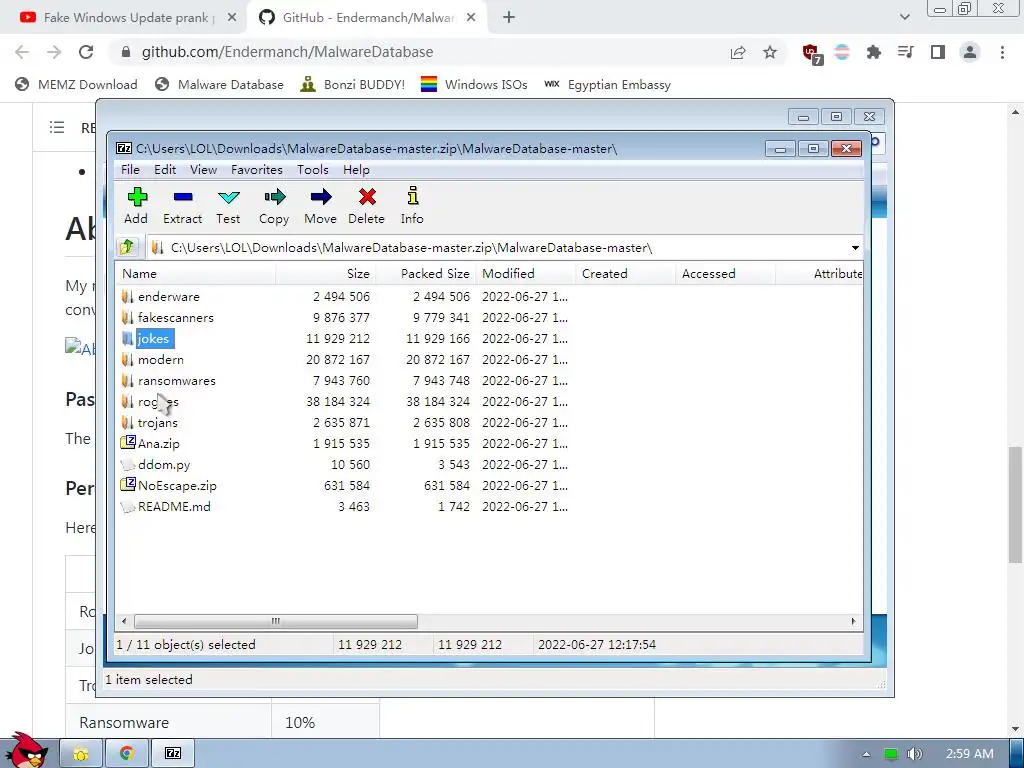Open the Malware Database bookmark

[x=219, y=84]
